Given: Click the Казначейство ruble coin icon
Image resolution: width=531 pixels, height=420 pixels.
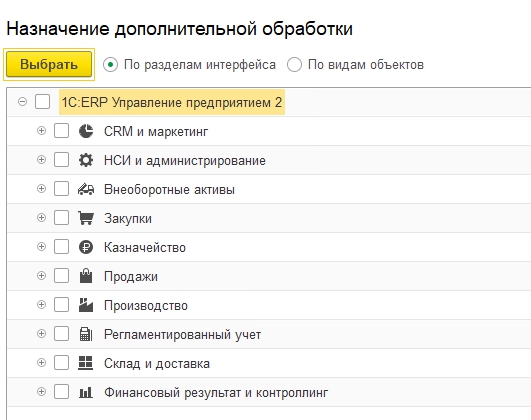Looking at the screenshot, I should click(x=86, y=247).
